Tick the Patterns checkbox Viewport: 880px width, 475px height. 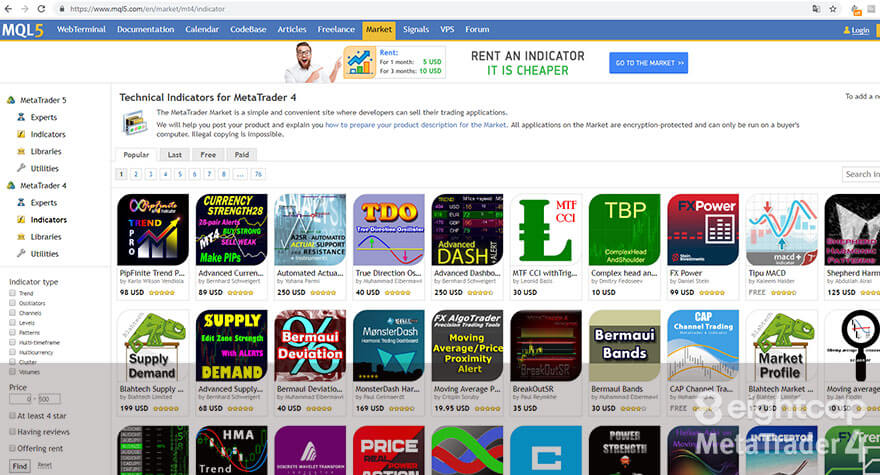(x=12, y=332)
